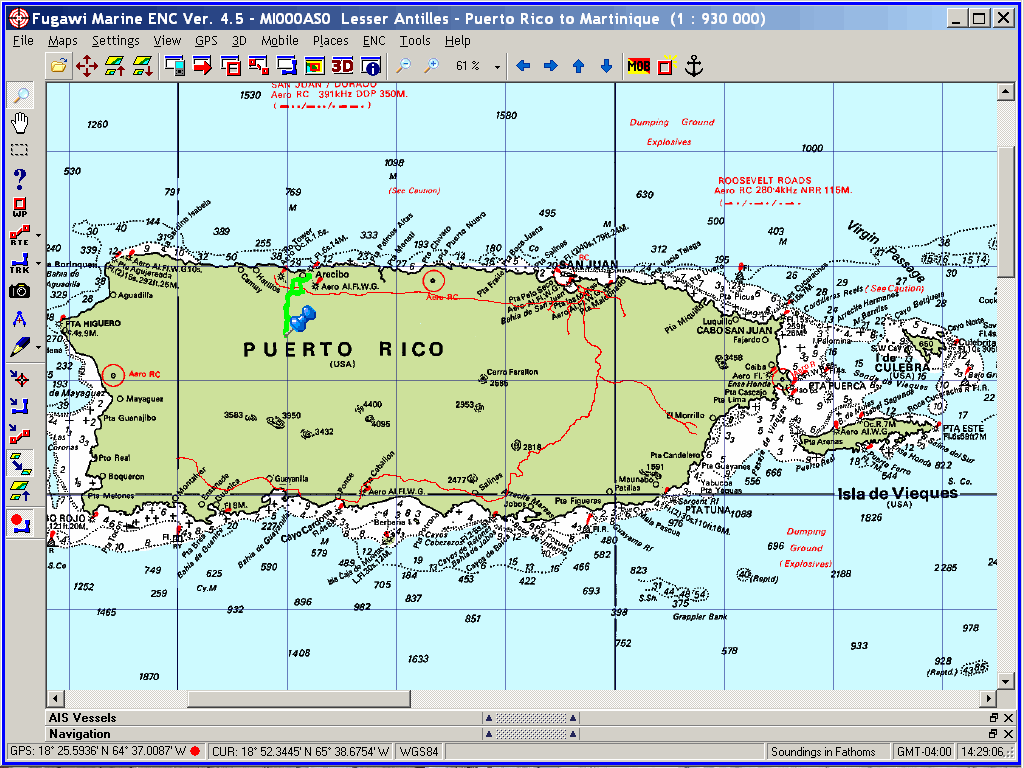Select the TRK track tool
Image resolution: width=1024 pixels, height=768 pixels.
(x=20, y=263)
